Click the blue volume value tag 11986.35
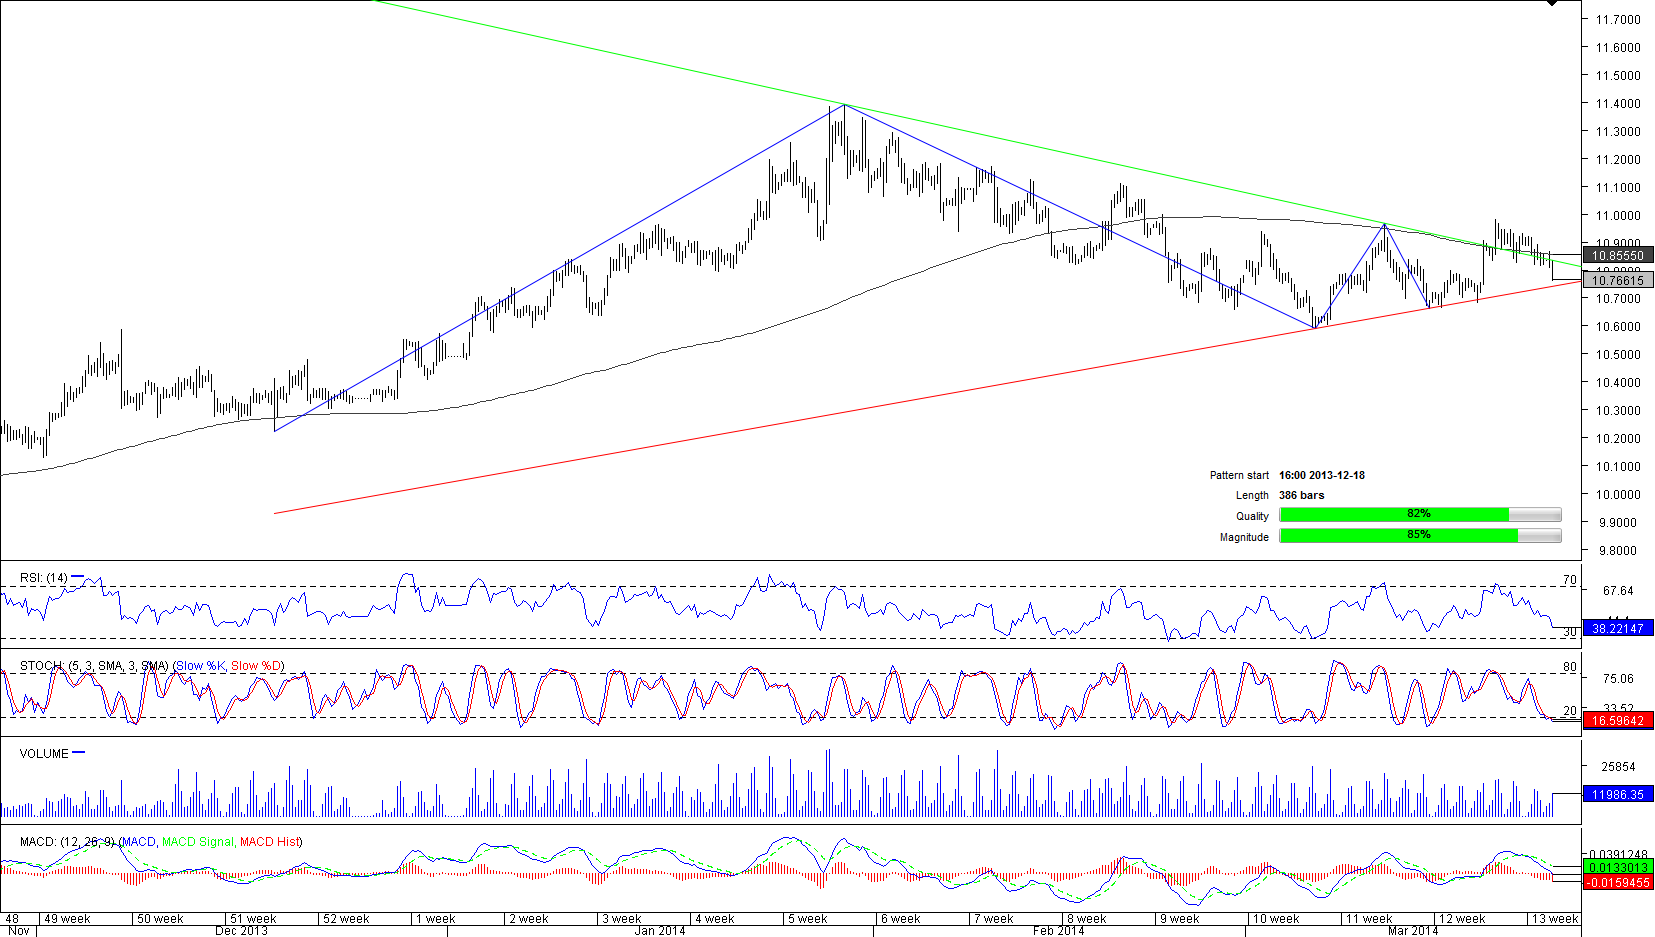This screenshot has width=1655, height=937. click(1617, 795)
